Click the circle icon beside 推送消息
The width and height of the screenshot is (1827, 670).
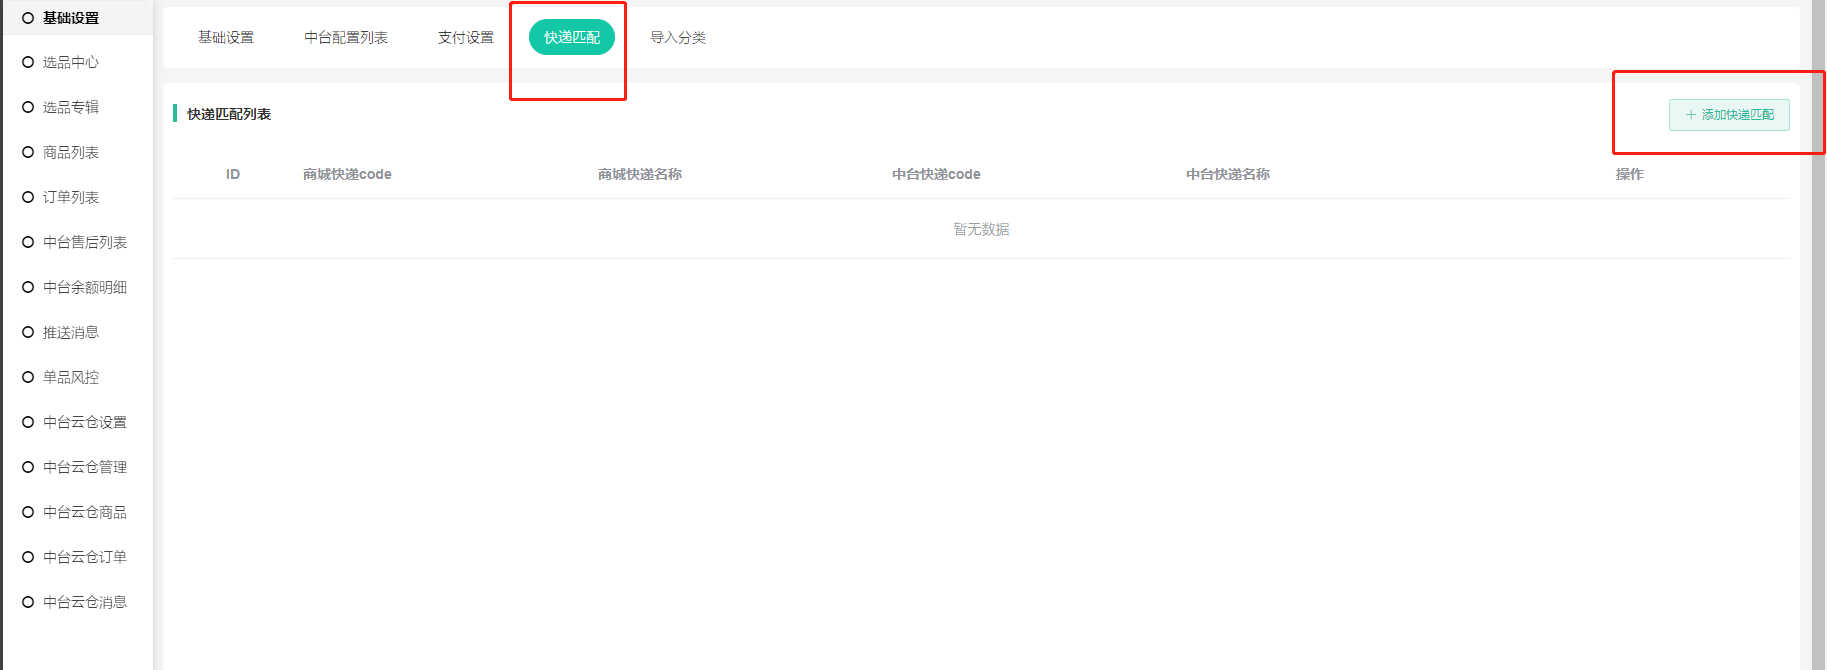28,332
